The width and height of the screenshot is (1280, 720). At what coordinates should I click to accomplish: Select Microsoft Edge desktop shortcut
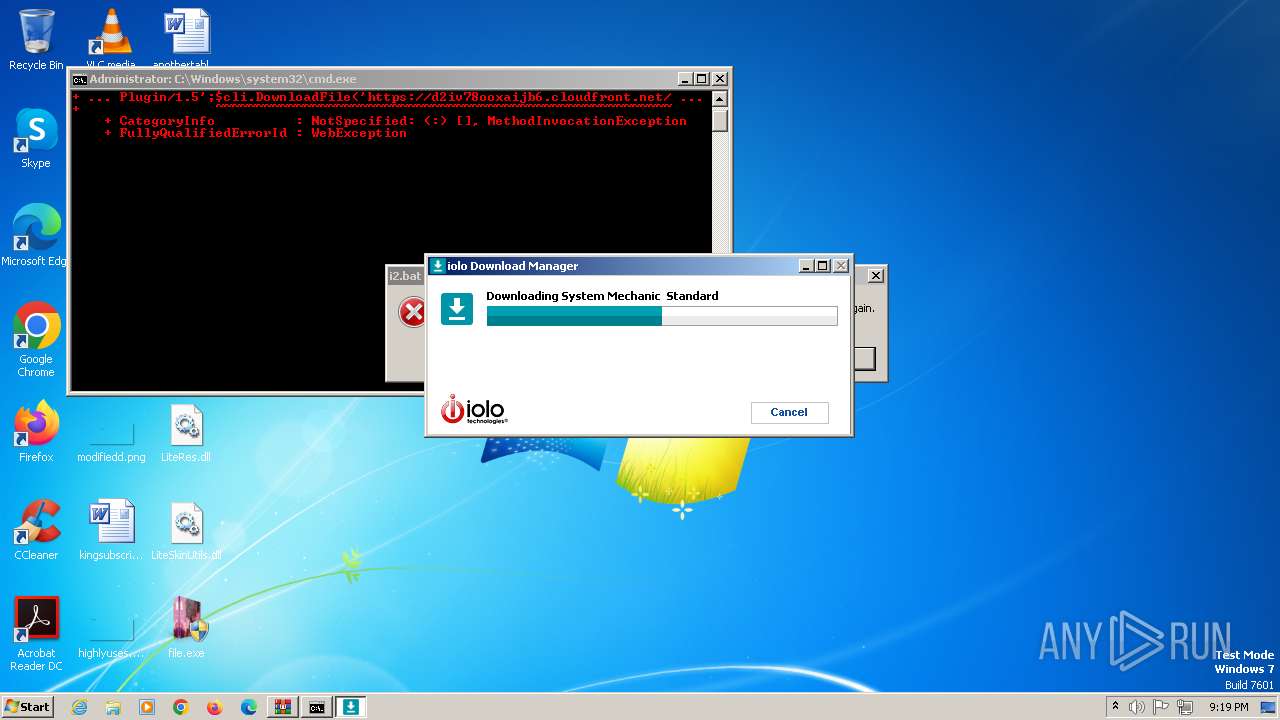click(x=36, y=236)
